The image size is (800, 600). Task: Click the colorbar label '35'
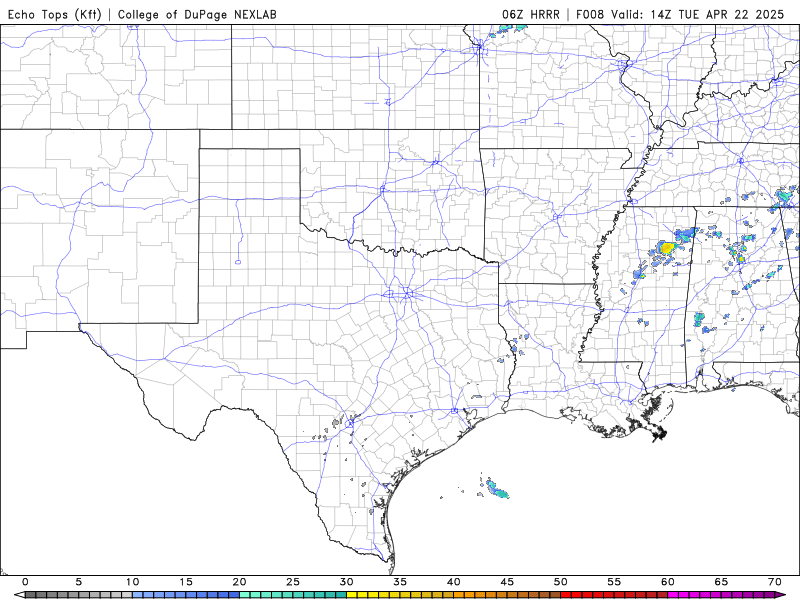tap(400, 582)
